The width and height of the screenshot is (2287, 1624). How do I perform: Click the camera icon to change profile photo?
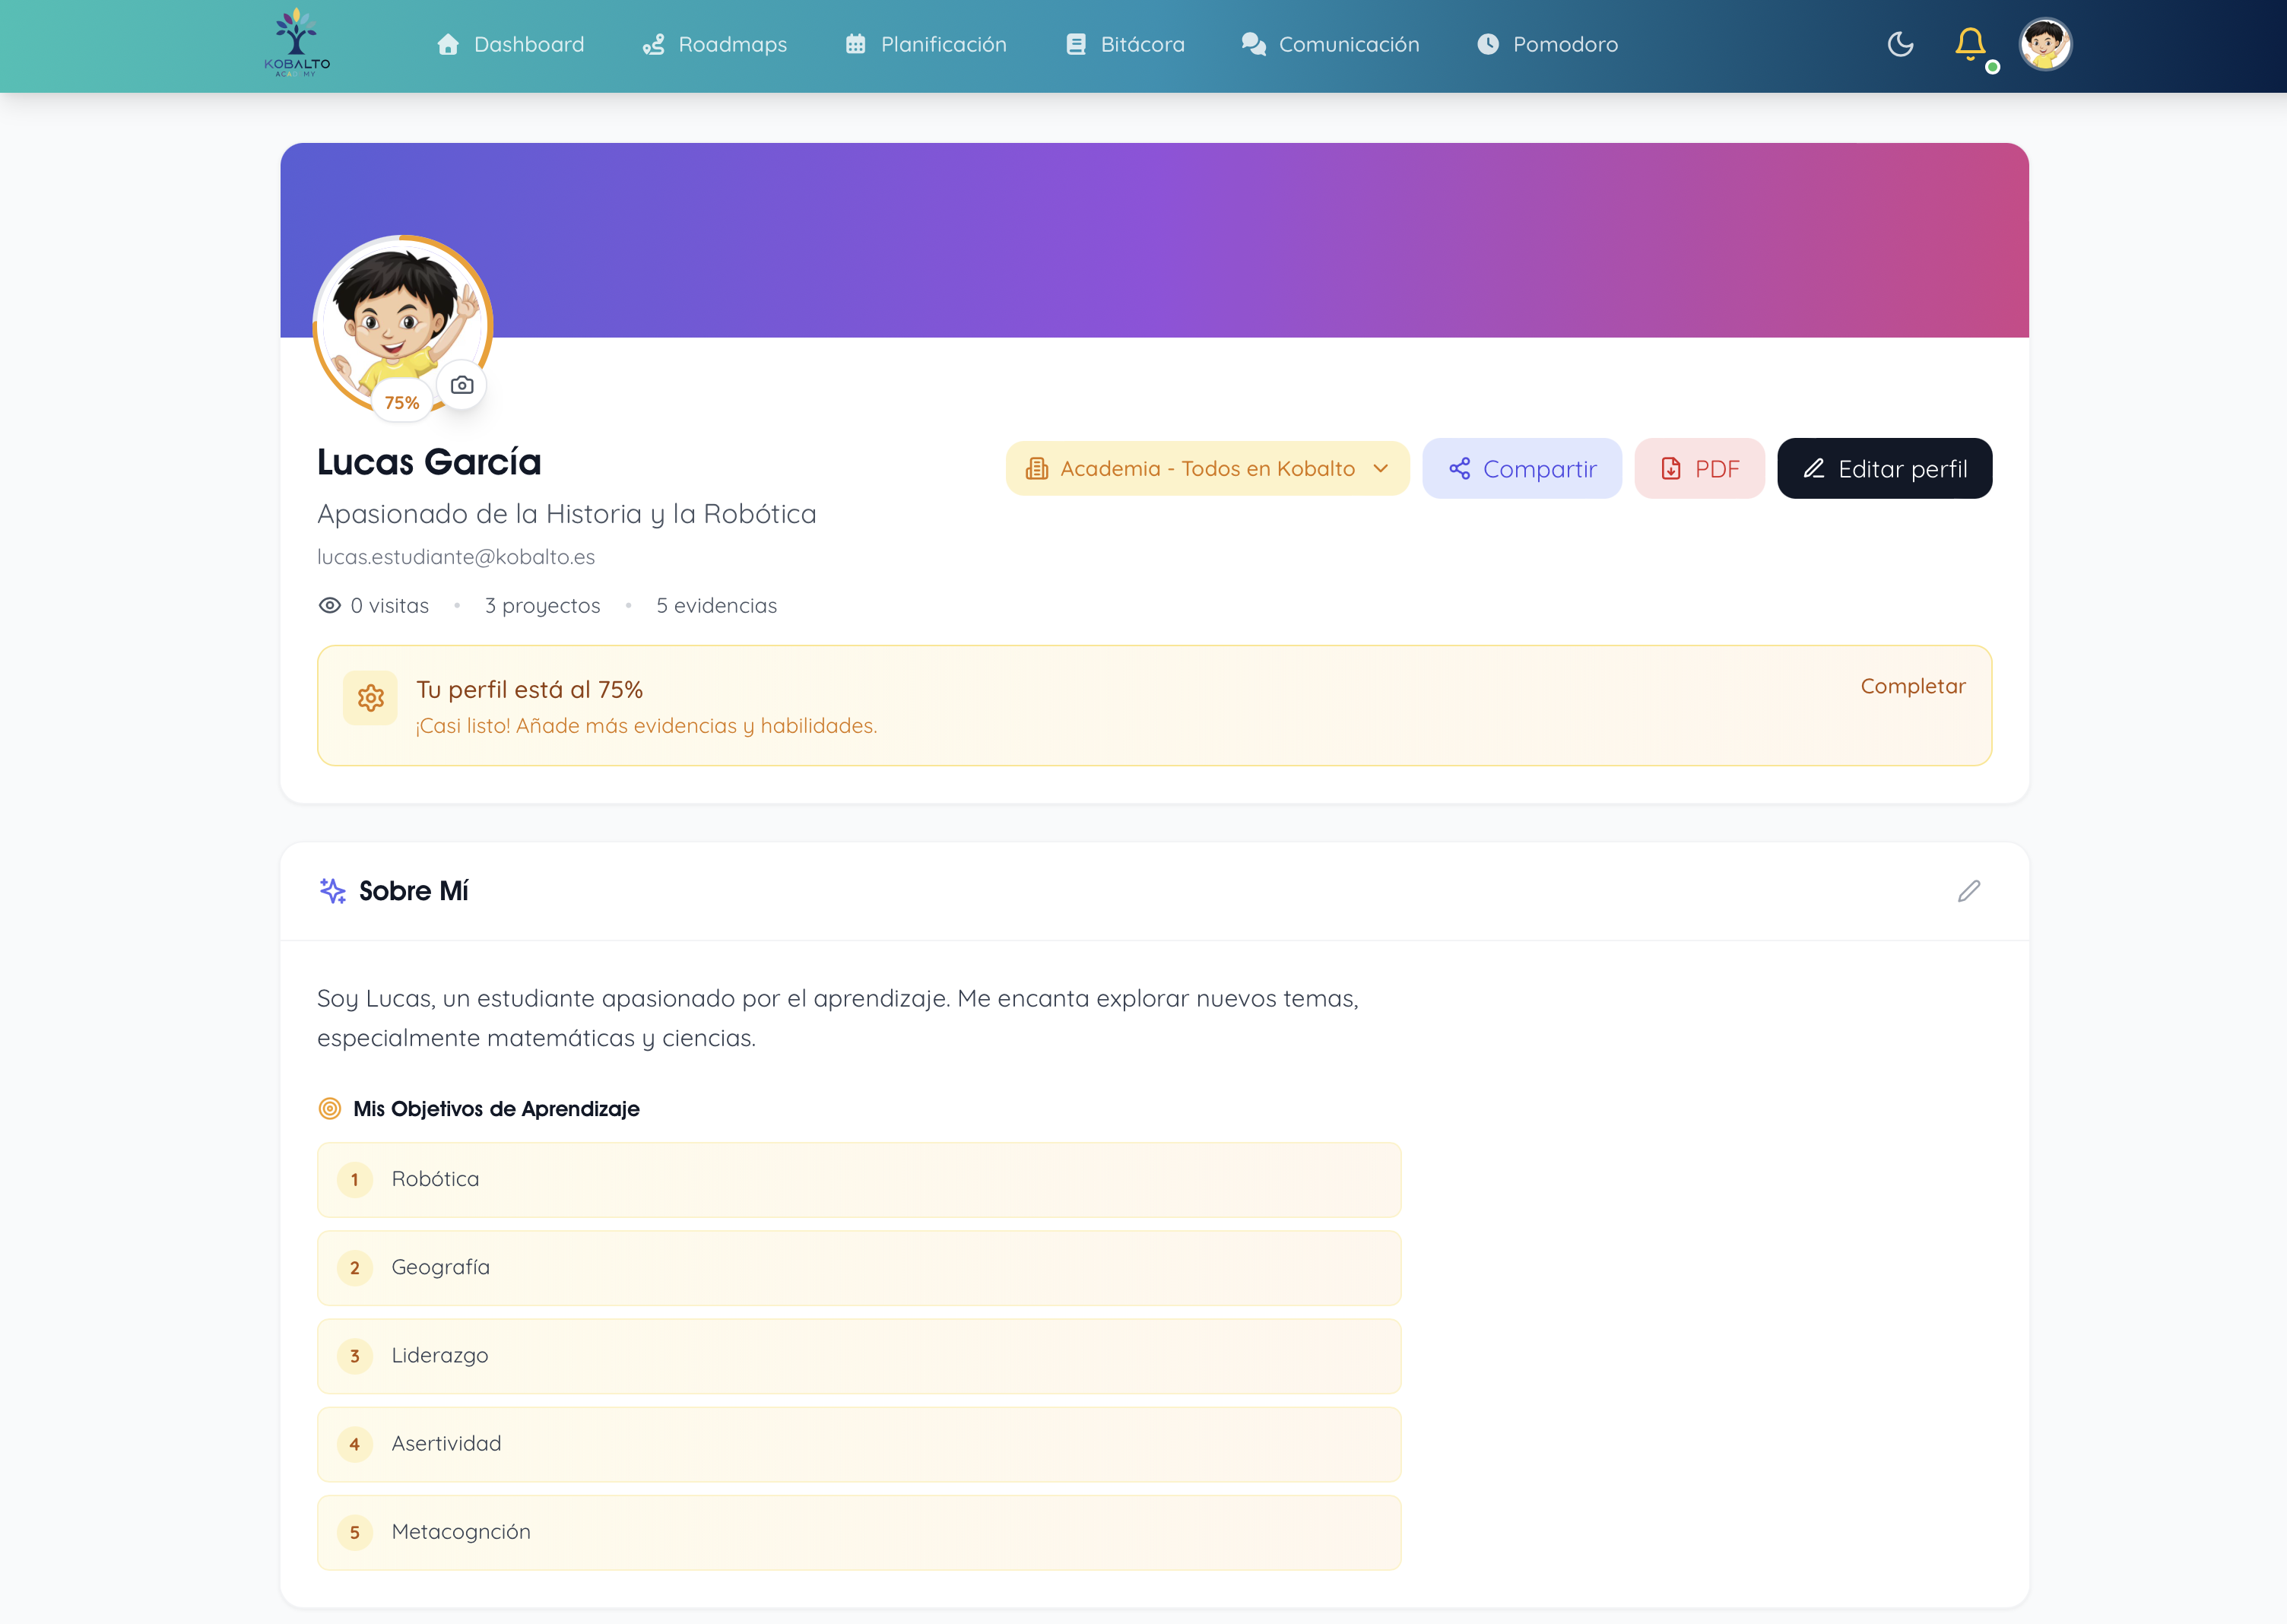pyautogui.click(x=461, y=384)
